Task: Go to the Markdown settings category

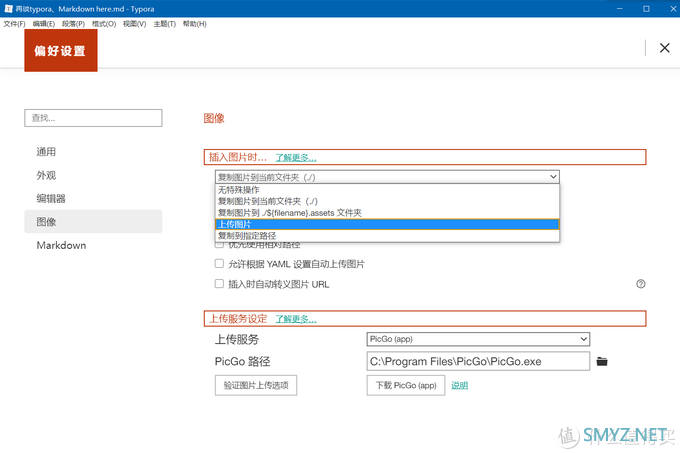Action: (x=93, y=245)
